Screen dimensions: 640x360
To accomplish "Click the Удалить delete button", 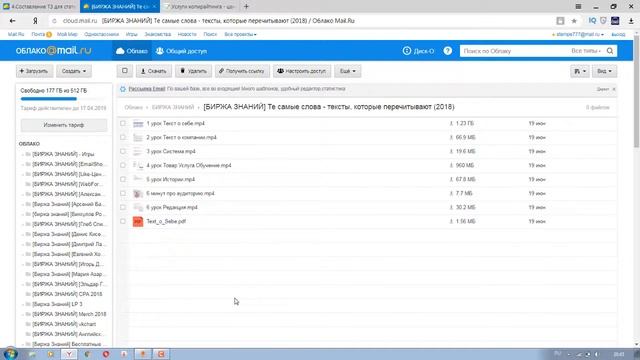I will click(193, 71).
